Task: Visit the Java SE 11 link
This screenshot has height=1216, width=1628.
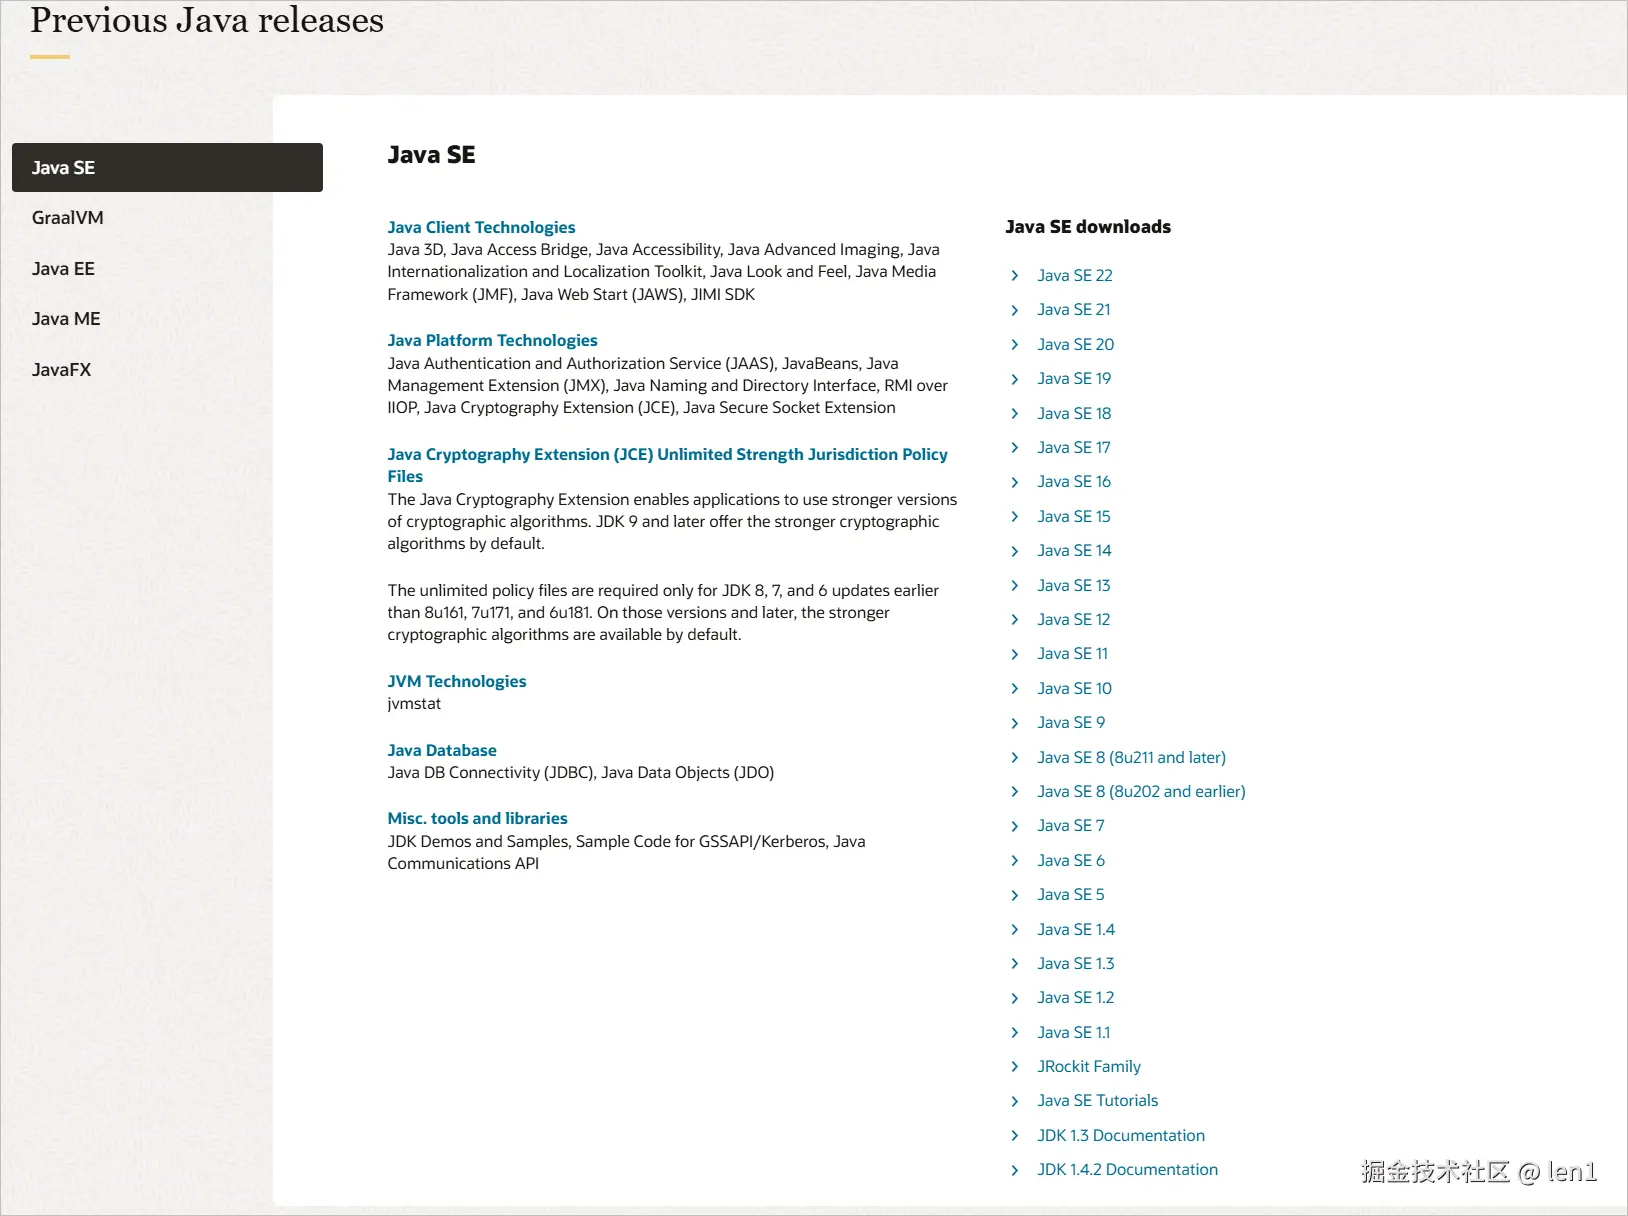Action: 1072,653
